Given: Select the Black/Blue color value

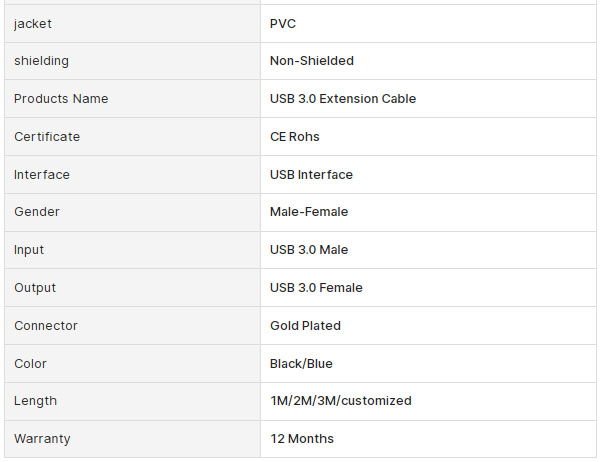Looking at the screenshot, I should pos(301,363).
